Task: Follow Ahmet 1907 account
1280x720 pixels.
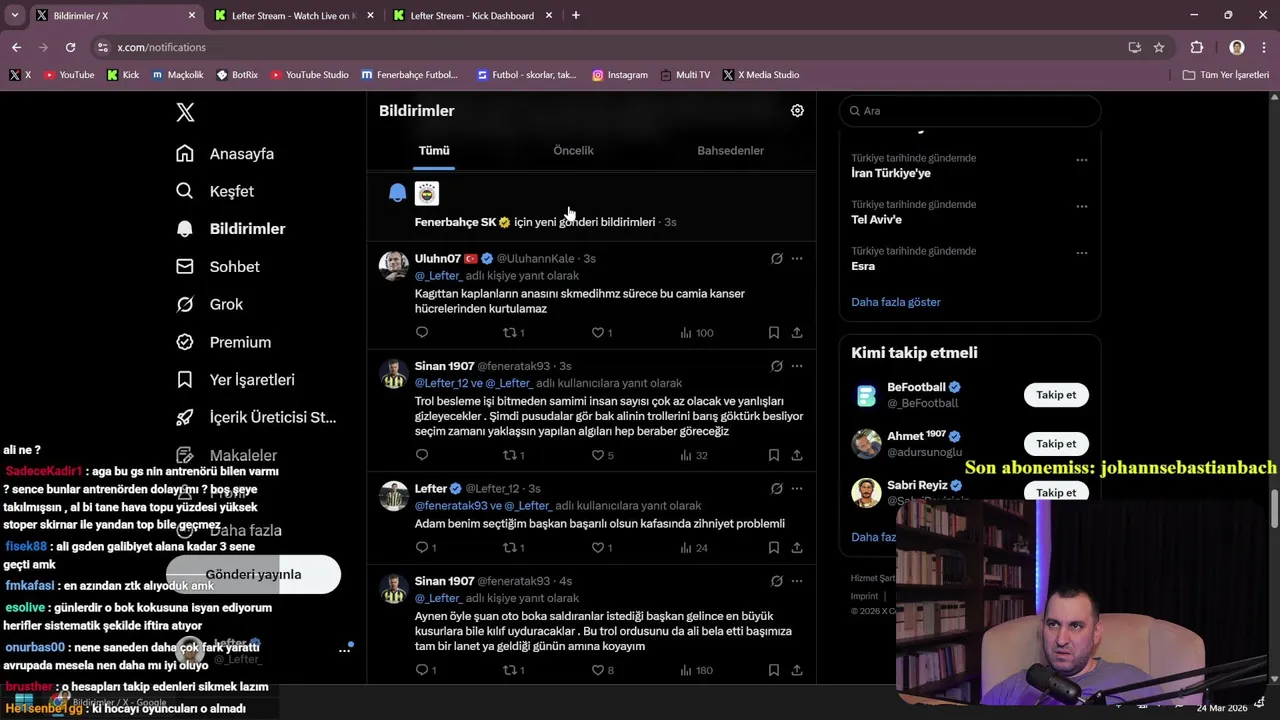Action: [x=1056, y=444]
